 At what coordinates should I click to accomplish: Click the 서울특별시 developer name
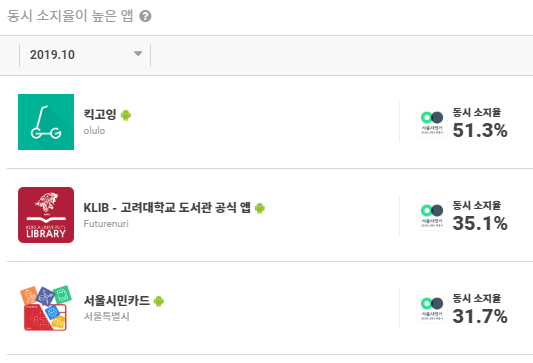106,317
